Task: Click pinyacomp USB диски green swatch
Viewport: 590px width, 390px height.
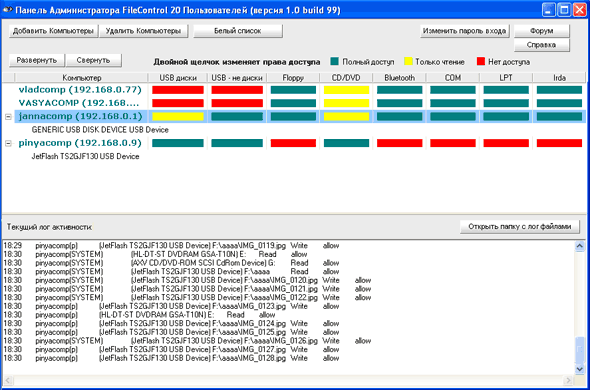Action: tap(178, 143)
